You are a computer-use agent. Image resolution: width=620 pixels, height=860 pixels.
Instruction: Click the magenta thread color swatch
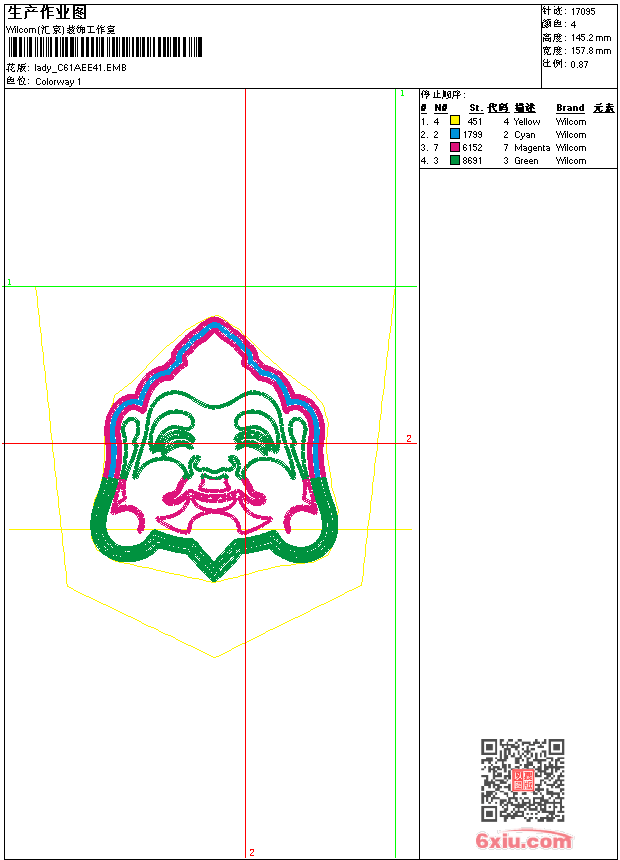455,147
